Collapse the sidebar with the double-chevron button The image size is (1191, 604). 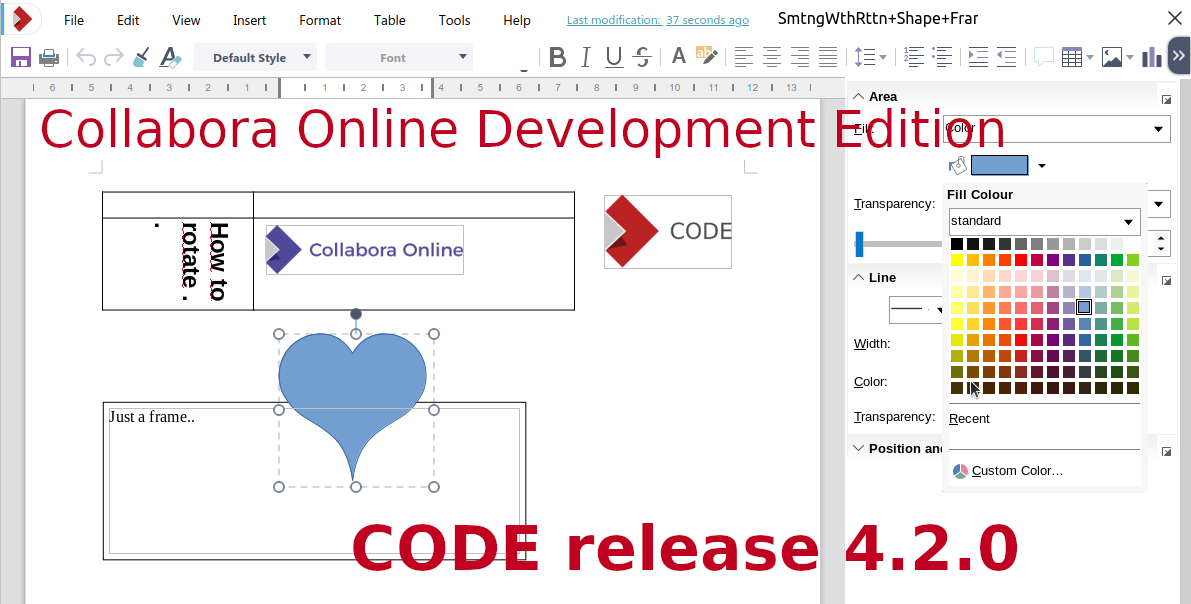(1178, 56)
